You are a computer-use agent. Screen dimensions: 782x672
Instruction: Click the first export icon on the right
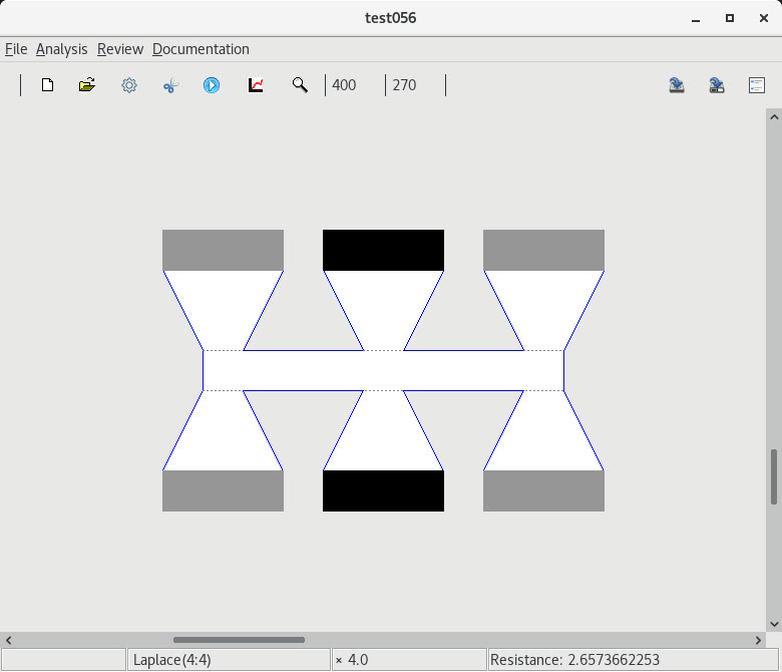click(x=677, y=85)
